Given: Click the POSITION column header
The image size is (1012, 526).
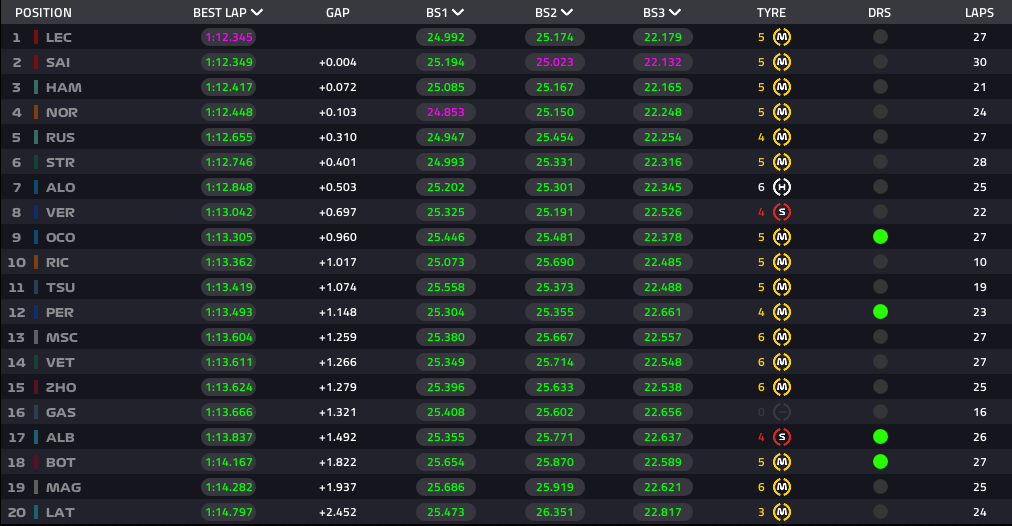Looking at the screenshot, I should pyautogui.click(x=43, y=12).
